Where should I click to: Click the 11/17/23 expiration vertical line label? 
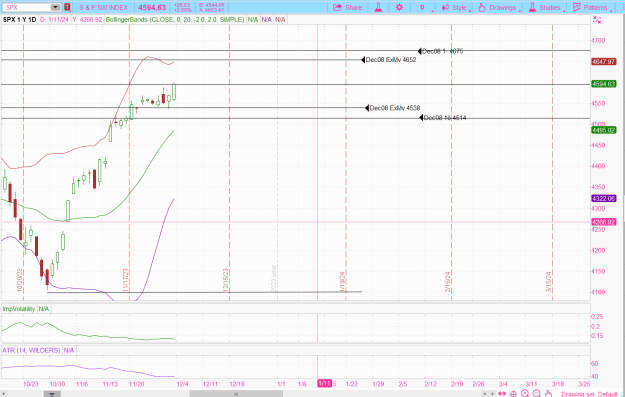click(x=126, y=280)
